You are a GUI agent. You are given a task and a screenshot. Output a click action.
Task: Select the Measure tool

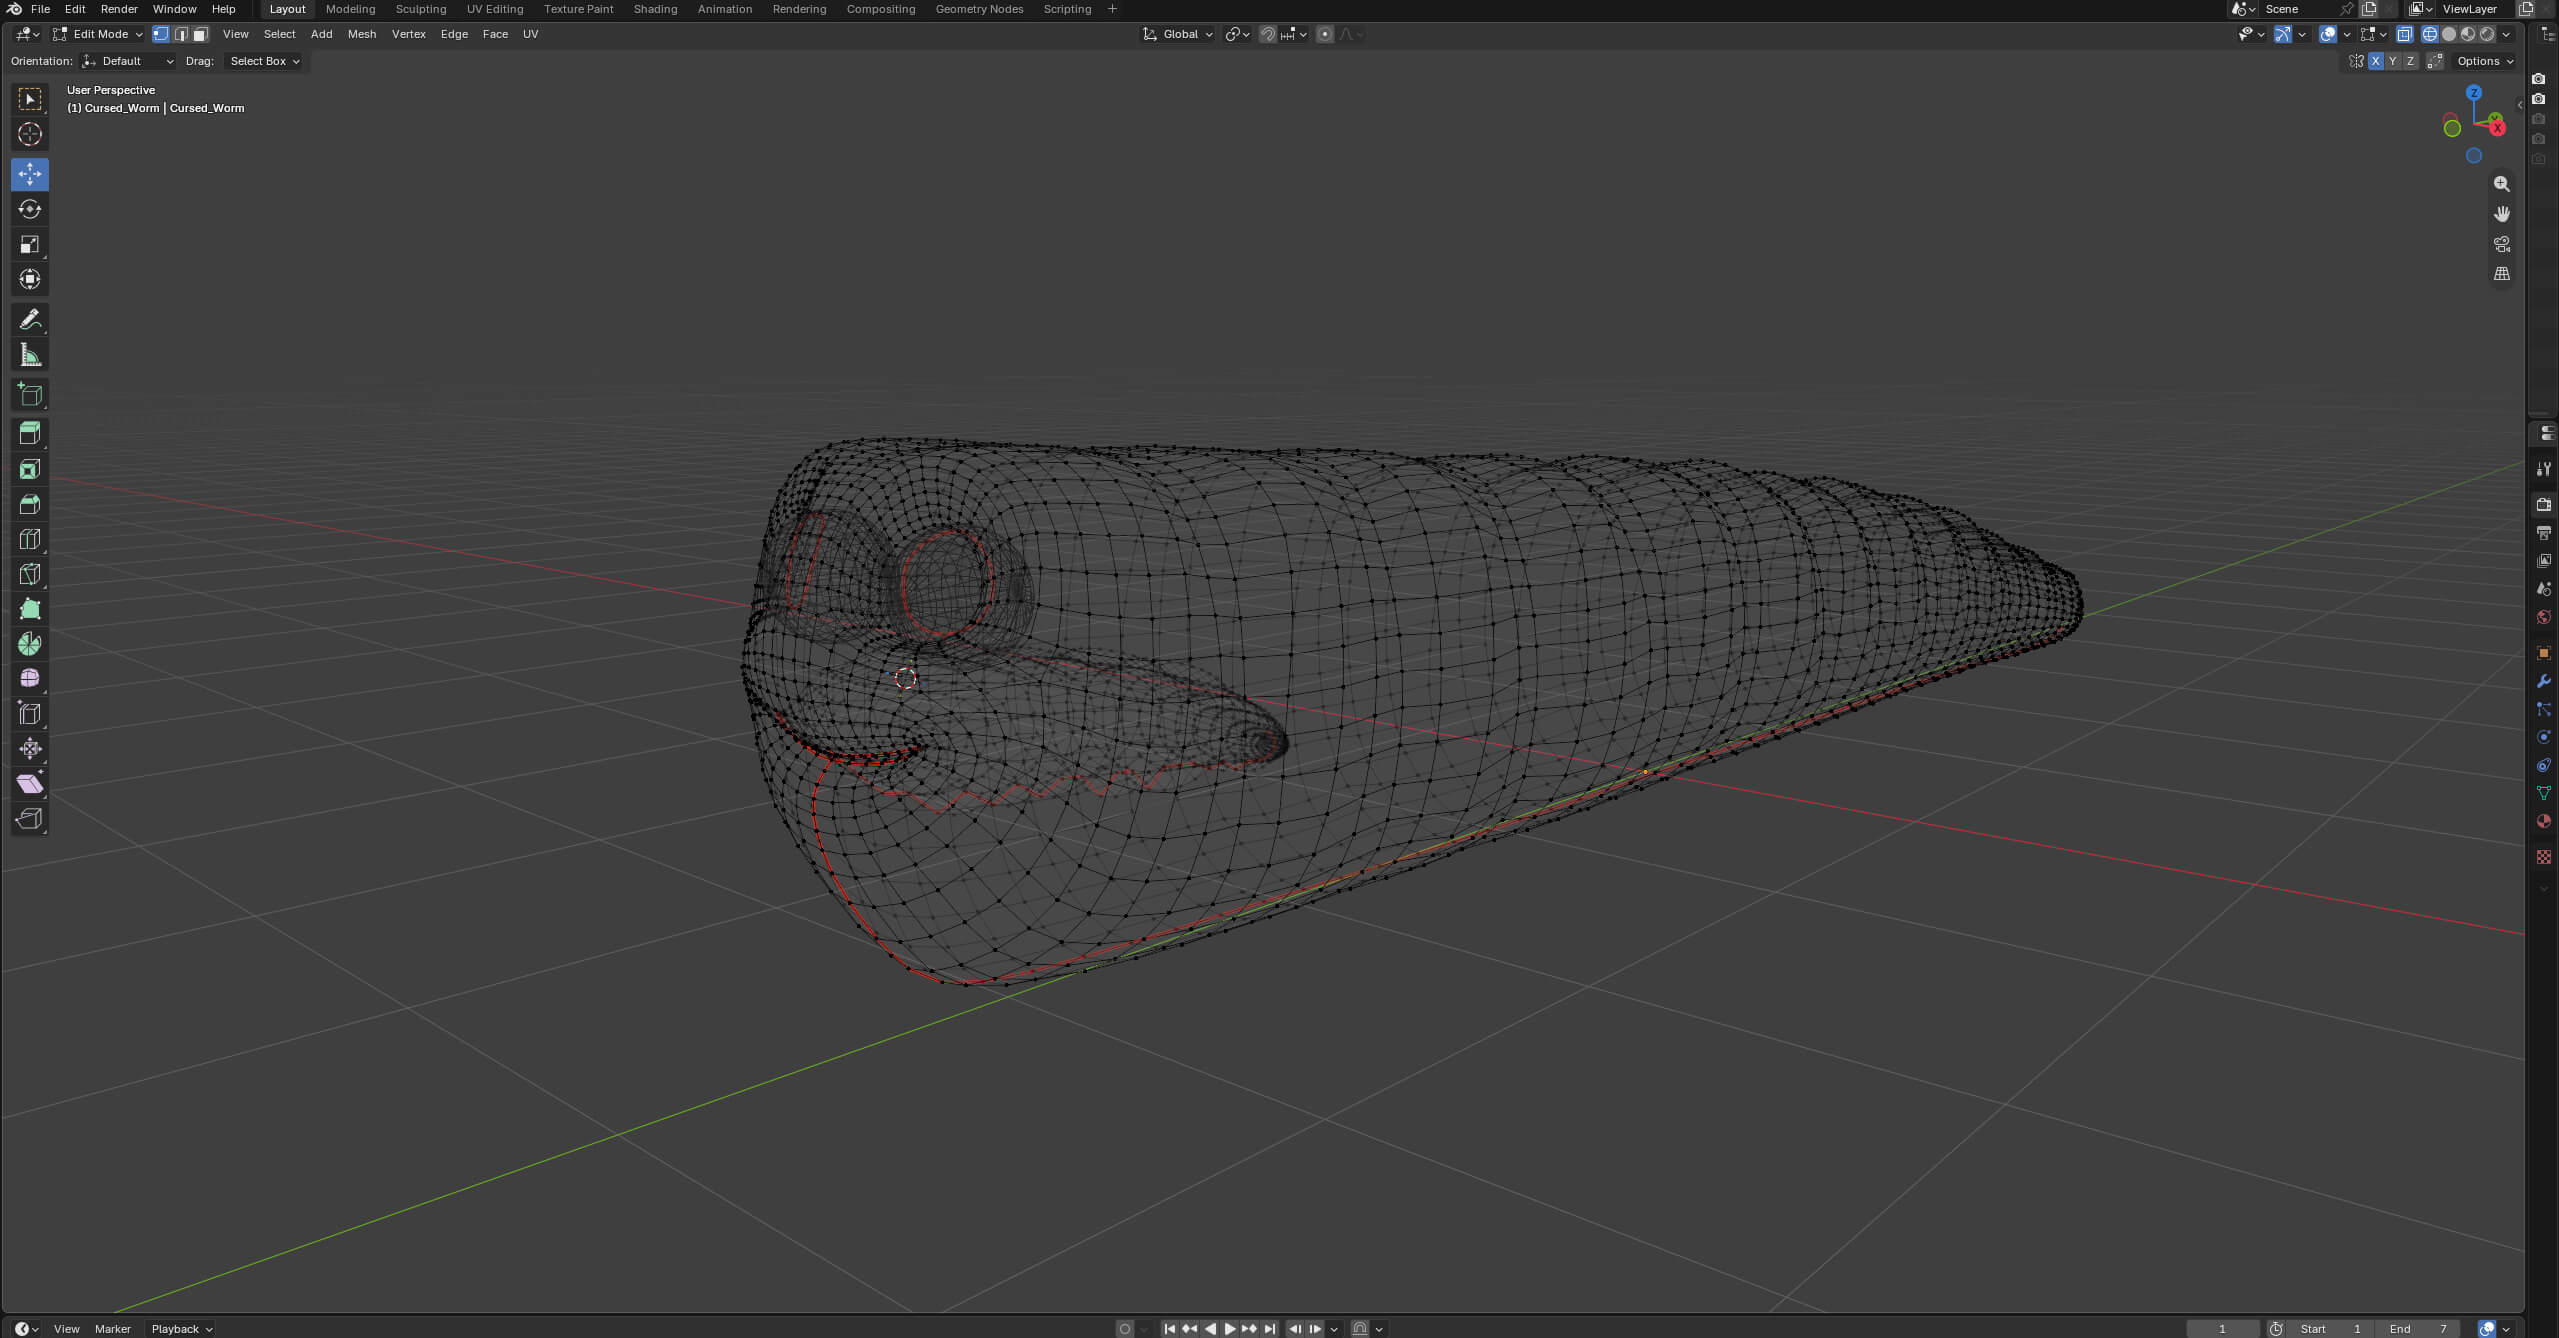tap(30, 355)
